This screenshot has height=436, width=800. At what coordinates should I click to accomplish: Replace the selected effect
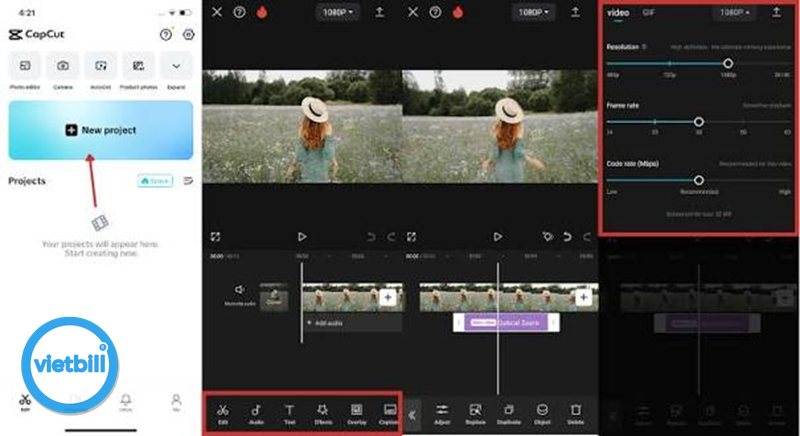[x=475, y=414]
